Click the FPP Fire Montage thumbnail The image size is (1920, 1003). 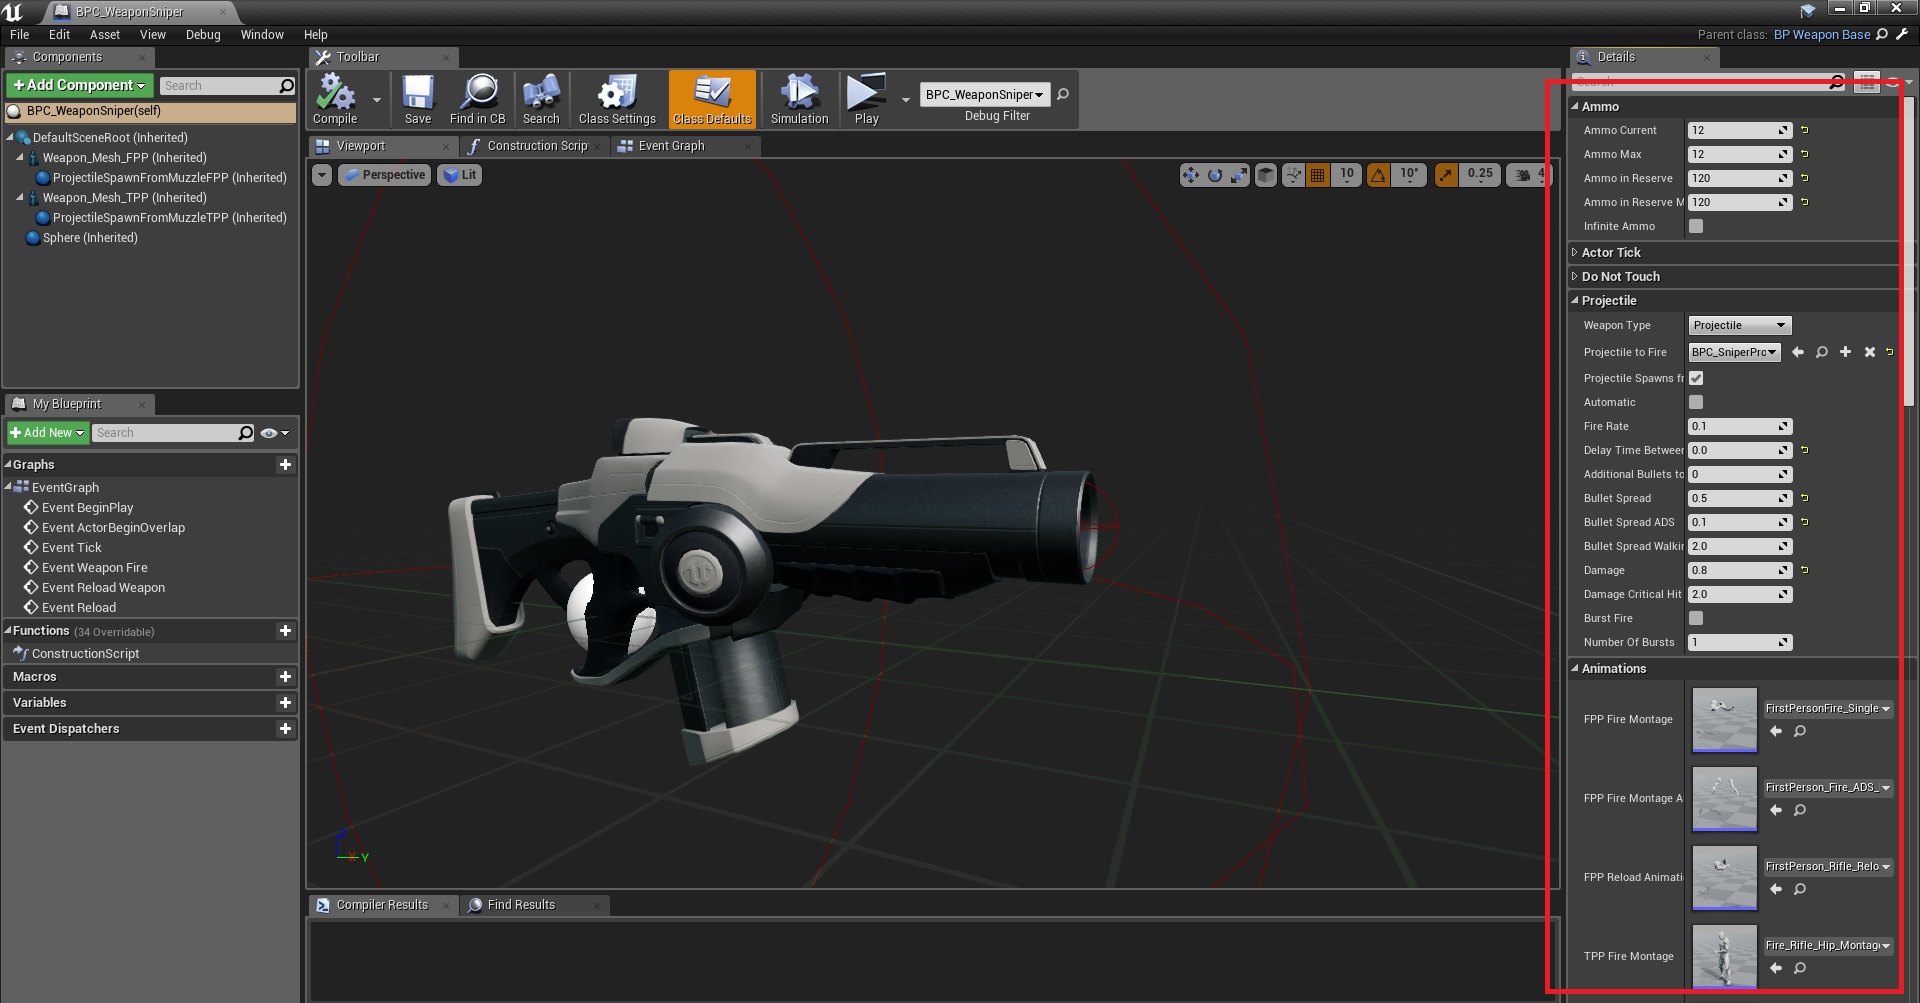(x=1724, y=719)
